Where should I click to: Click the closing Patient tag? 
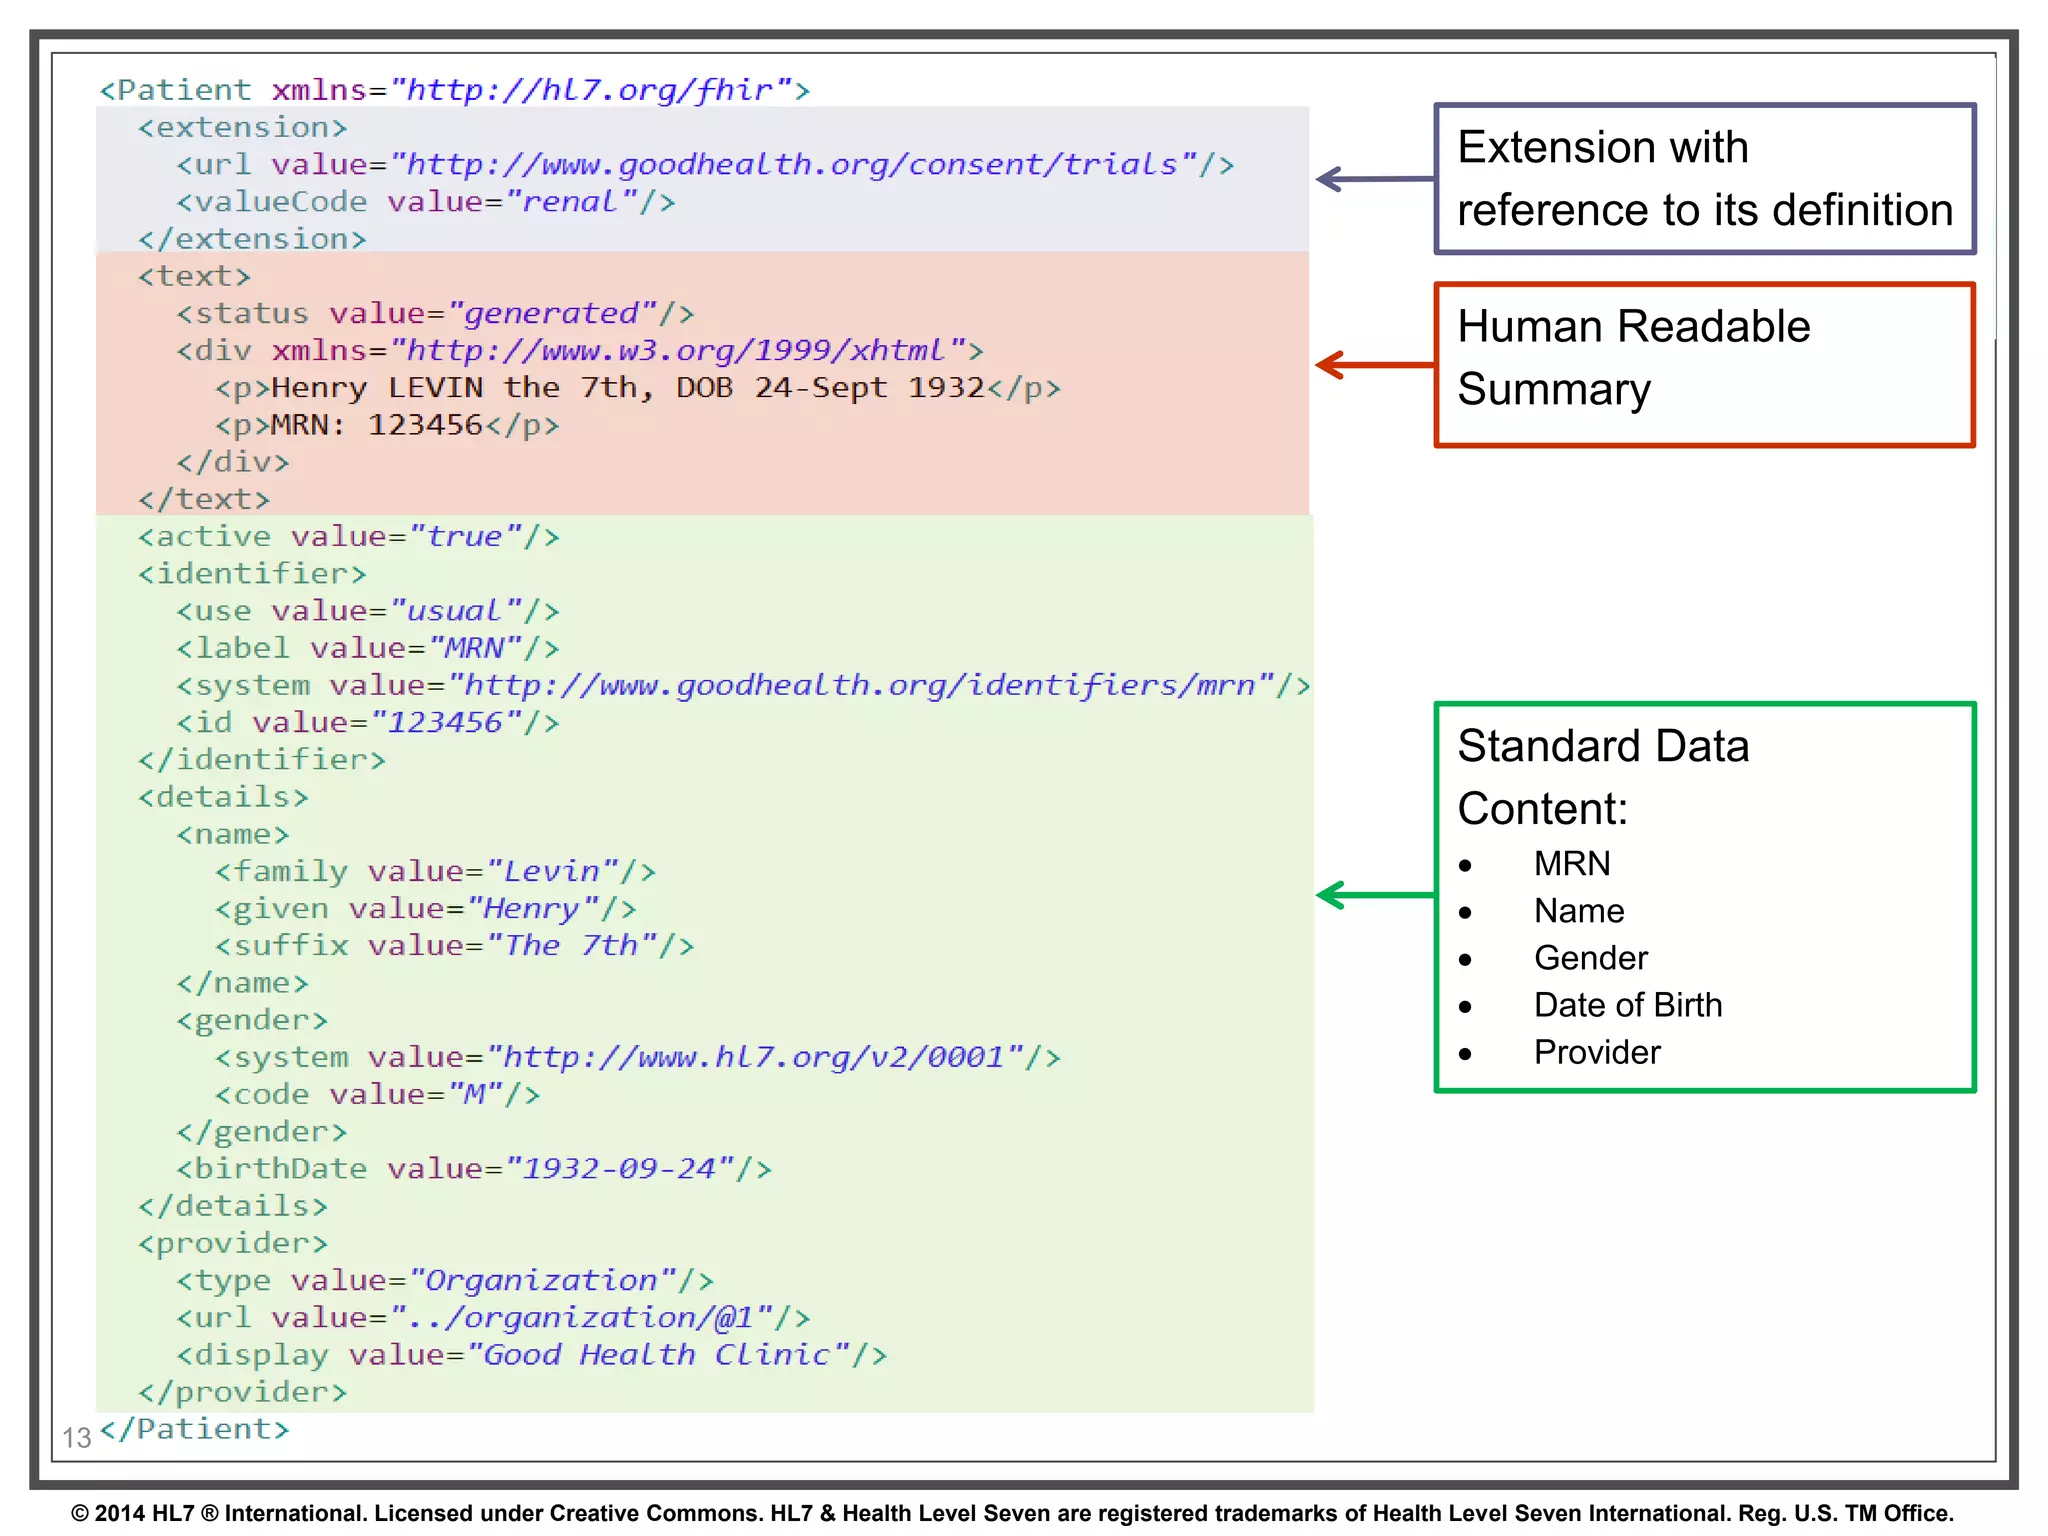point(195,1429)
